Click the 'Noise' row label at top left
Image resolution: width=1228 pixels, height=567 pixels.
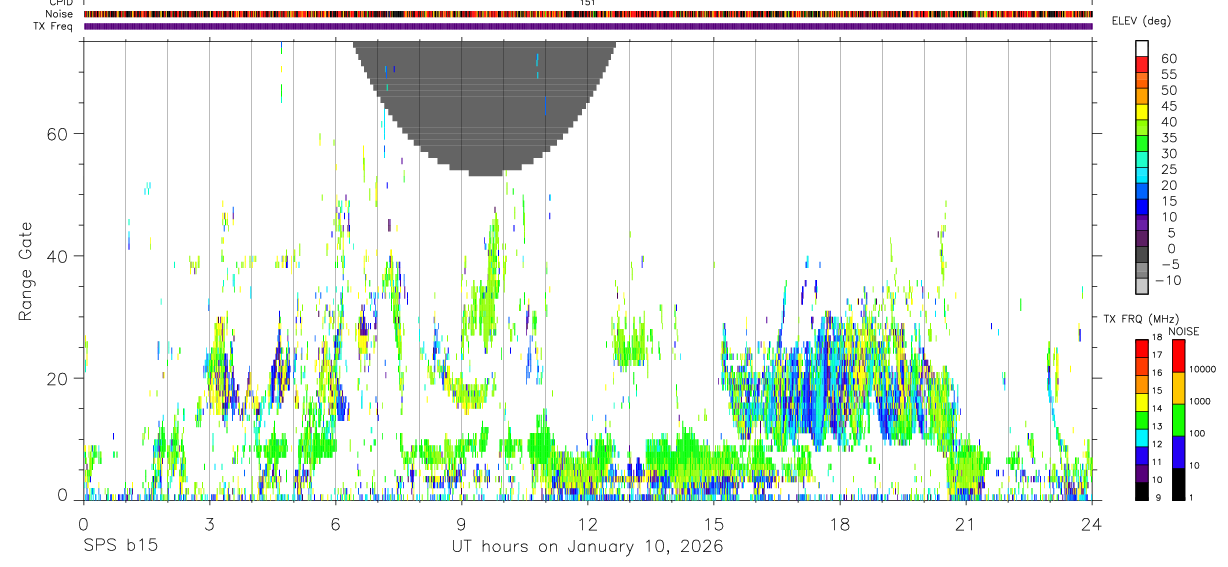pos(60,14)
